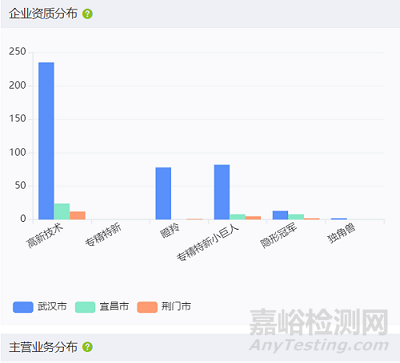Click the green 宜昌市 legend swatch
The image size is (400, 363).
pos(85,307)
